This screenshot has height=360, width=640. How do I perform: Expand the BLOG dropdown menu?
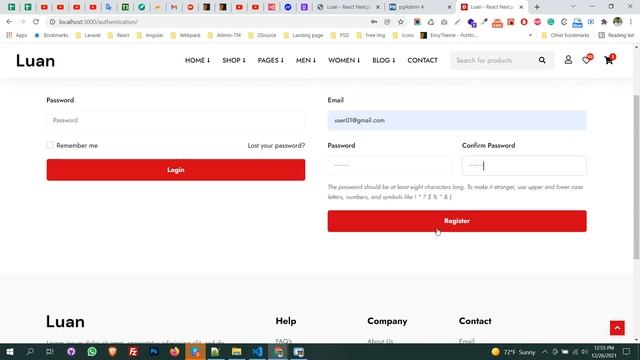point(384,60)
